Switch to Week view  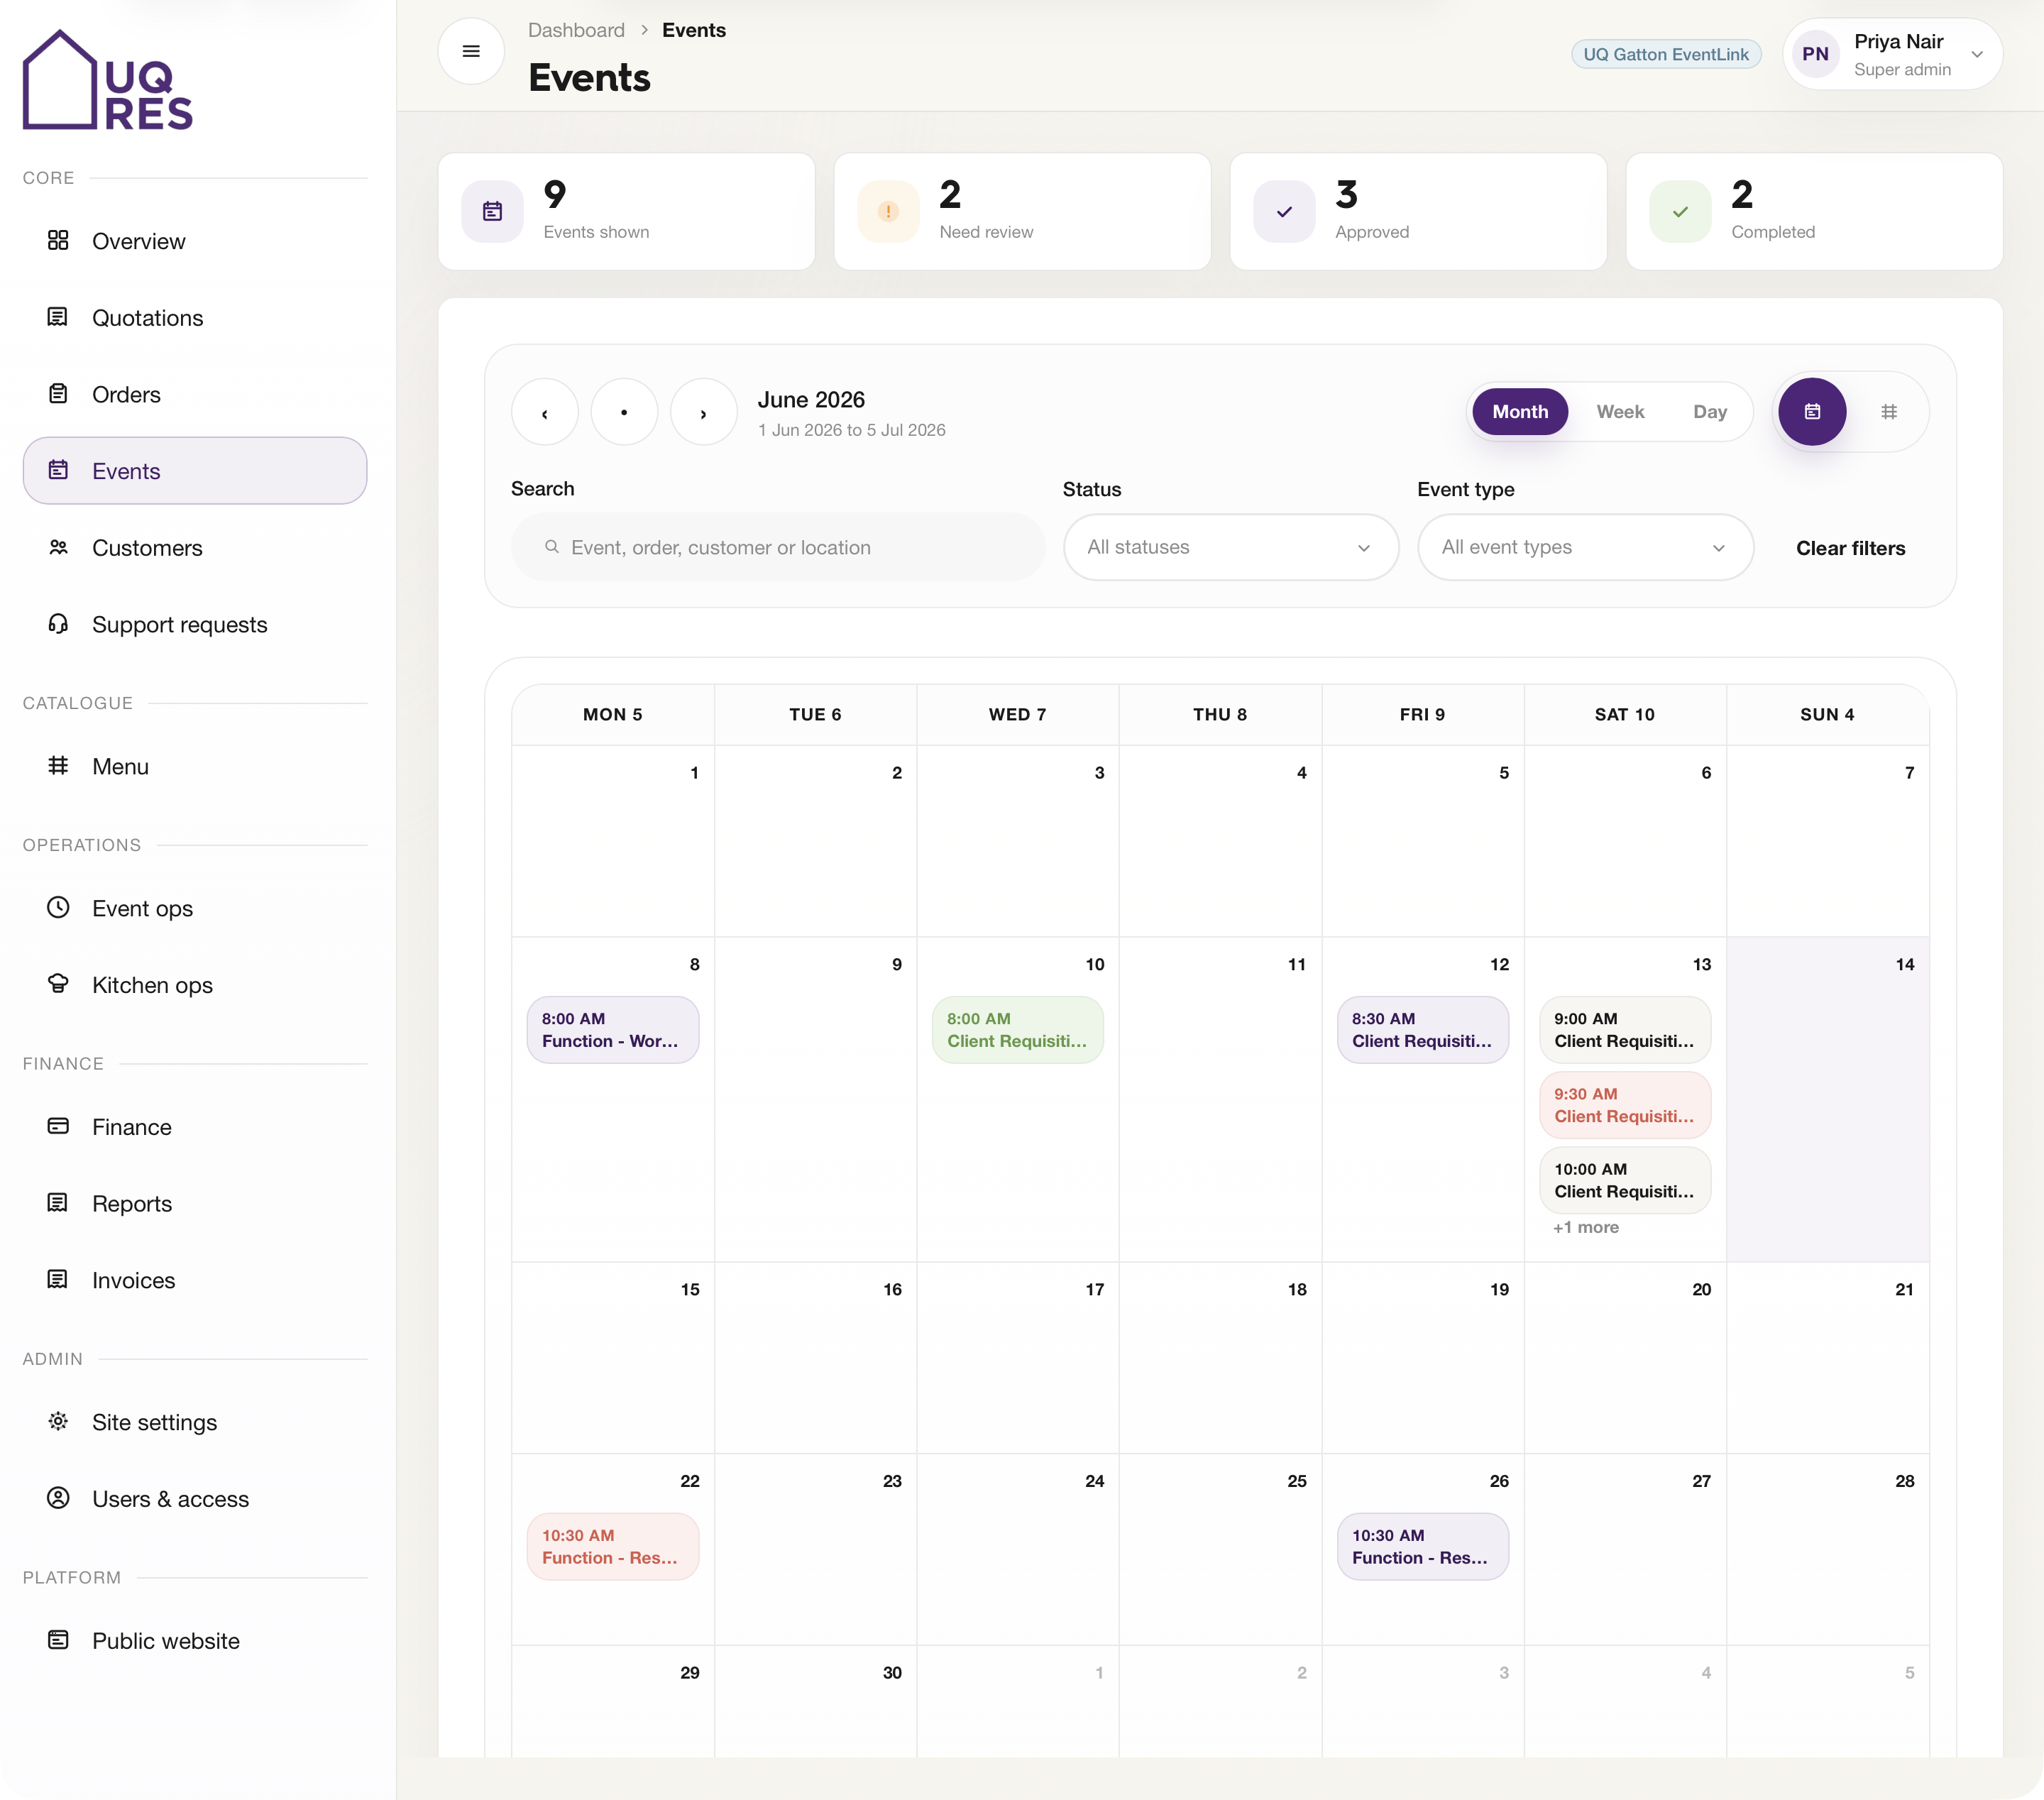click(x=1620, y=412)
